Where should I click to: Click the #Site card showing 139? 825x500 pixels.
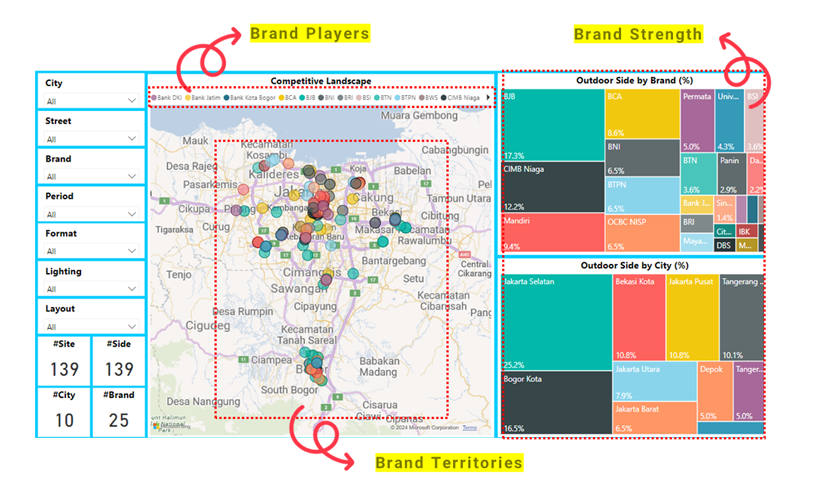click(64, 360)
